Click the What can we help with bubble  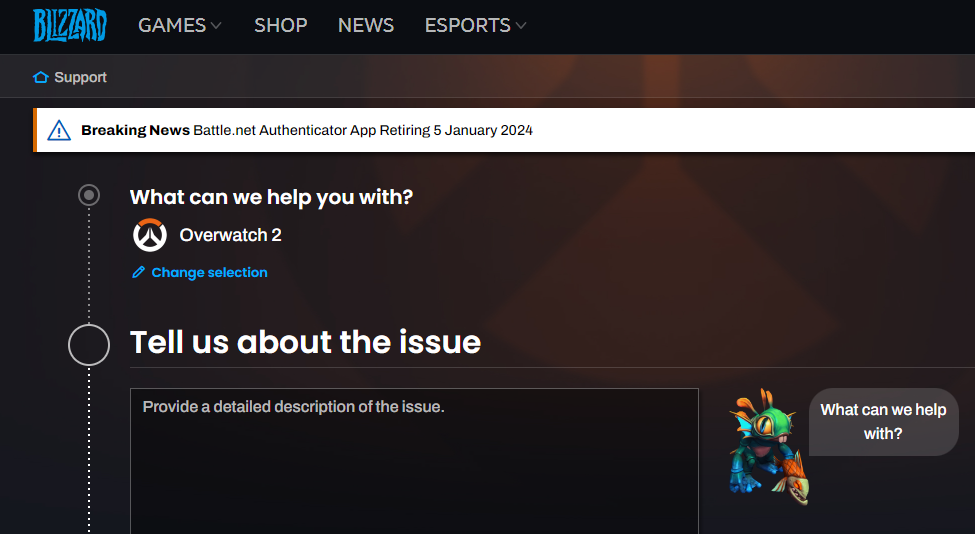click(883, 421)
